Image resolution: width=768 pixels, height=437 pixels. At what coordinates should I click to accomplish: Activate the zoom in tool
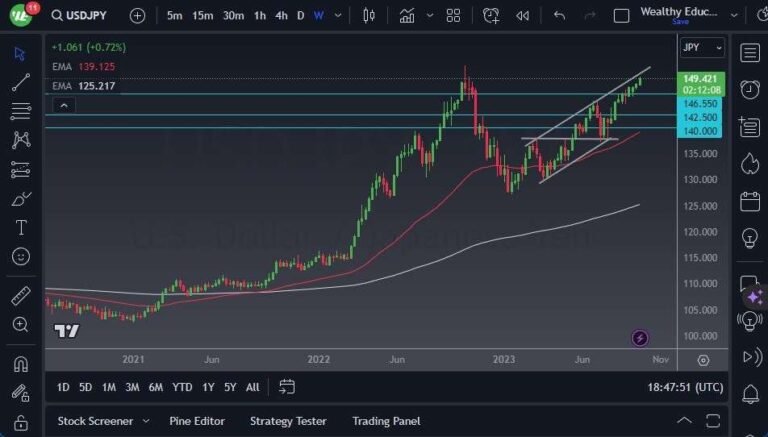point(20,324)
